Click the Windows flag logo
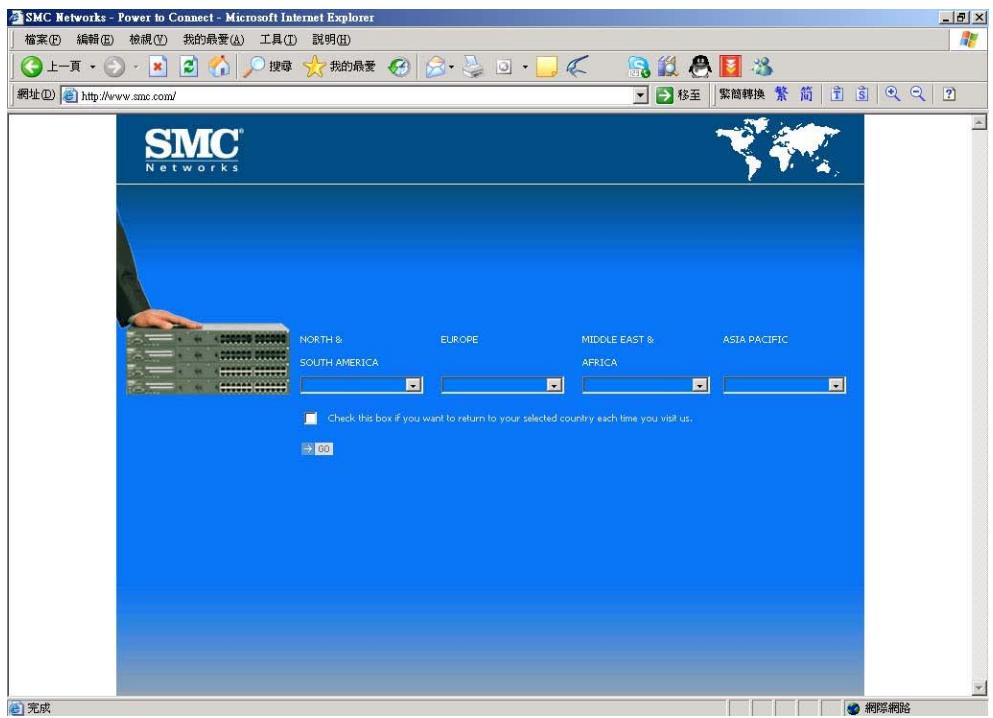Viewport: 993px width, 718px height. click(x=969, y=39)
